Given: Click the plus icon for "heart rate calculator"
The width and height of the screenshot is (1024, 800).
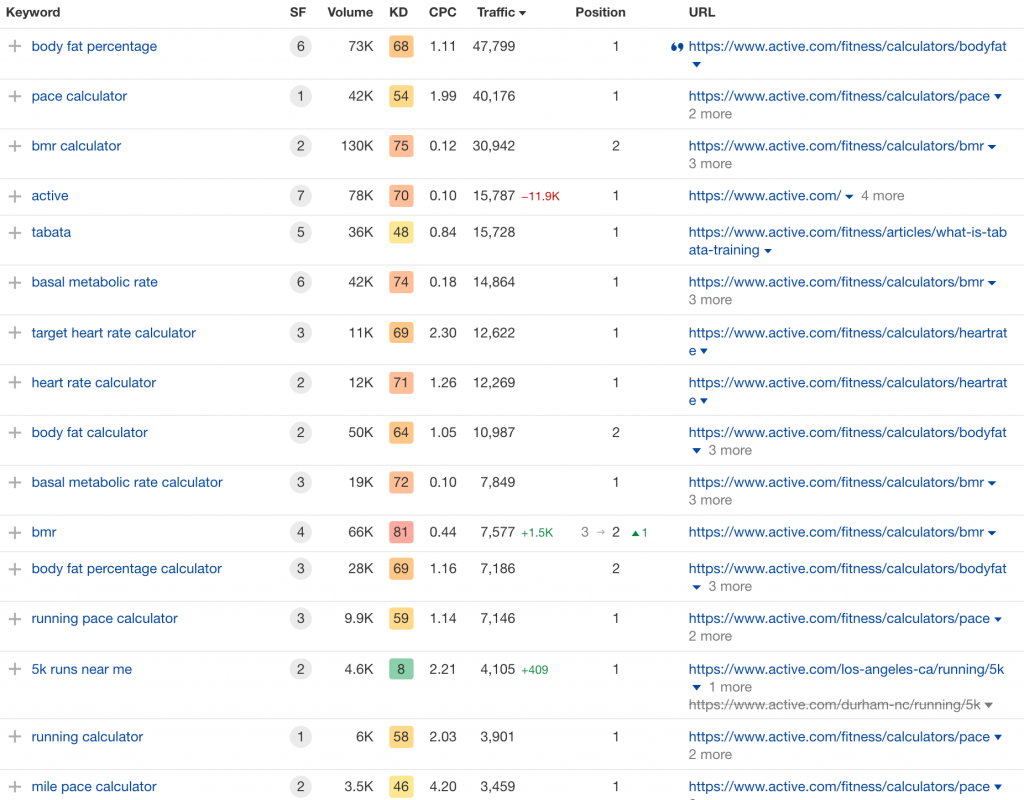Looking at the screenshot, I should (14, 383).
